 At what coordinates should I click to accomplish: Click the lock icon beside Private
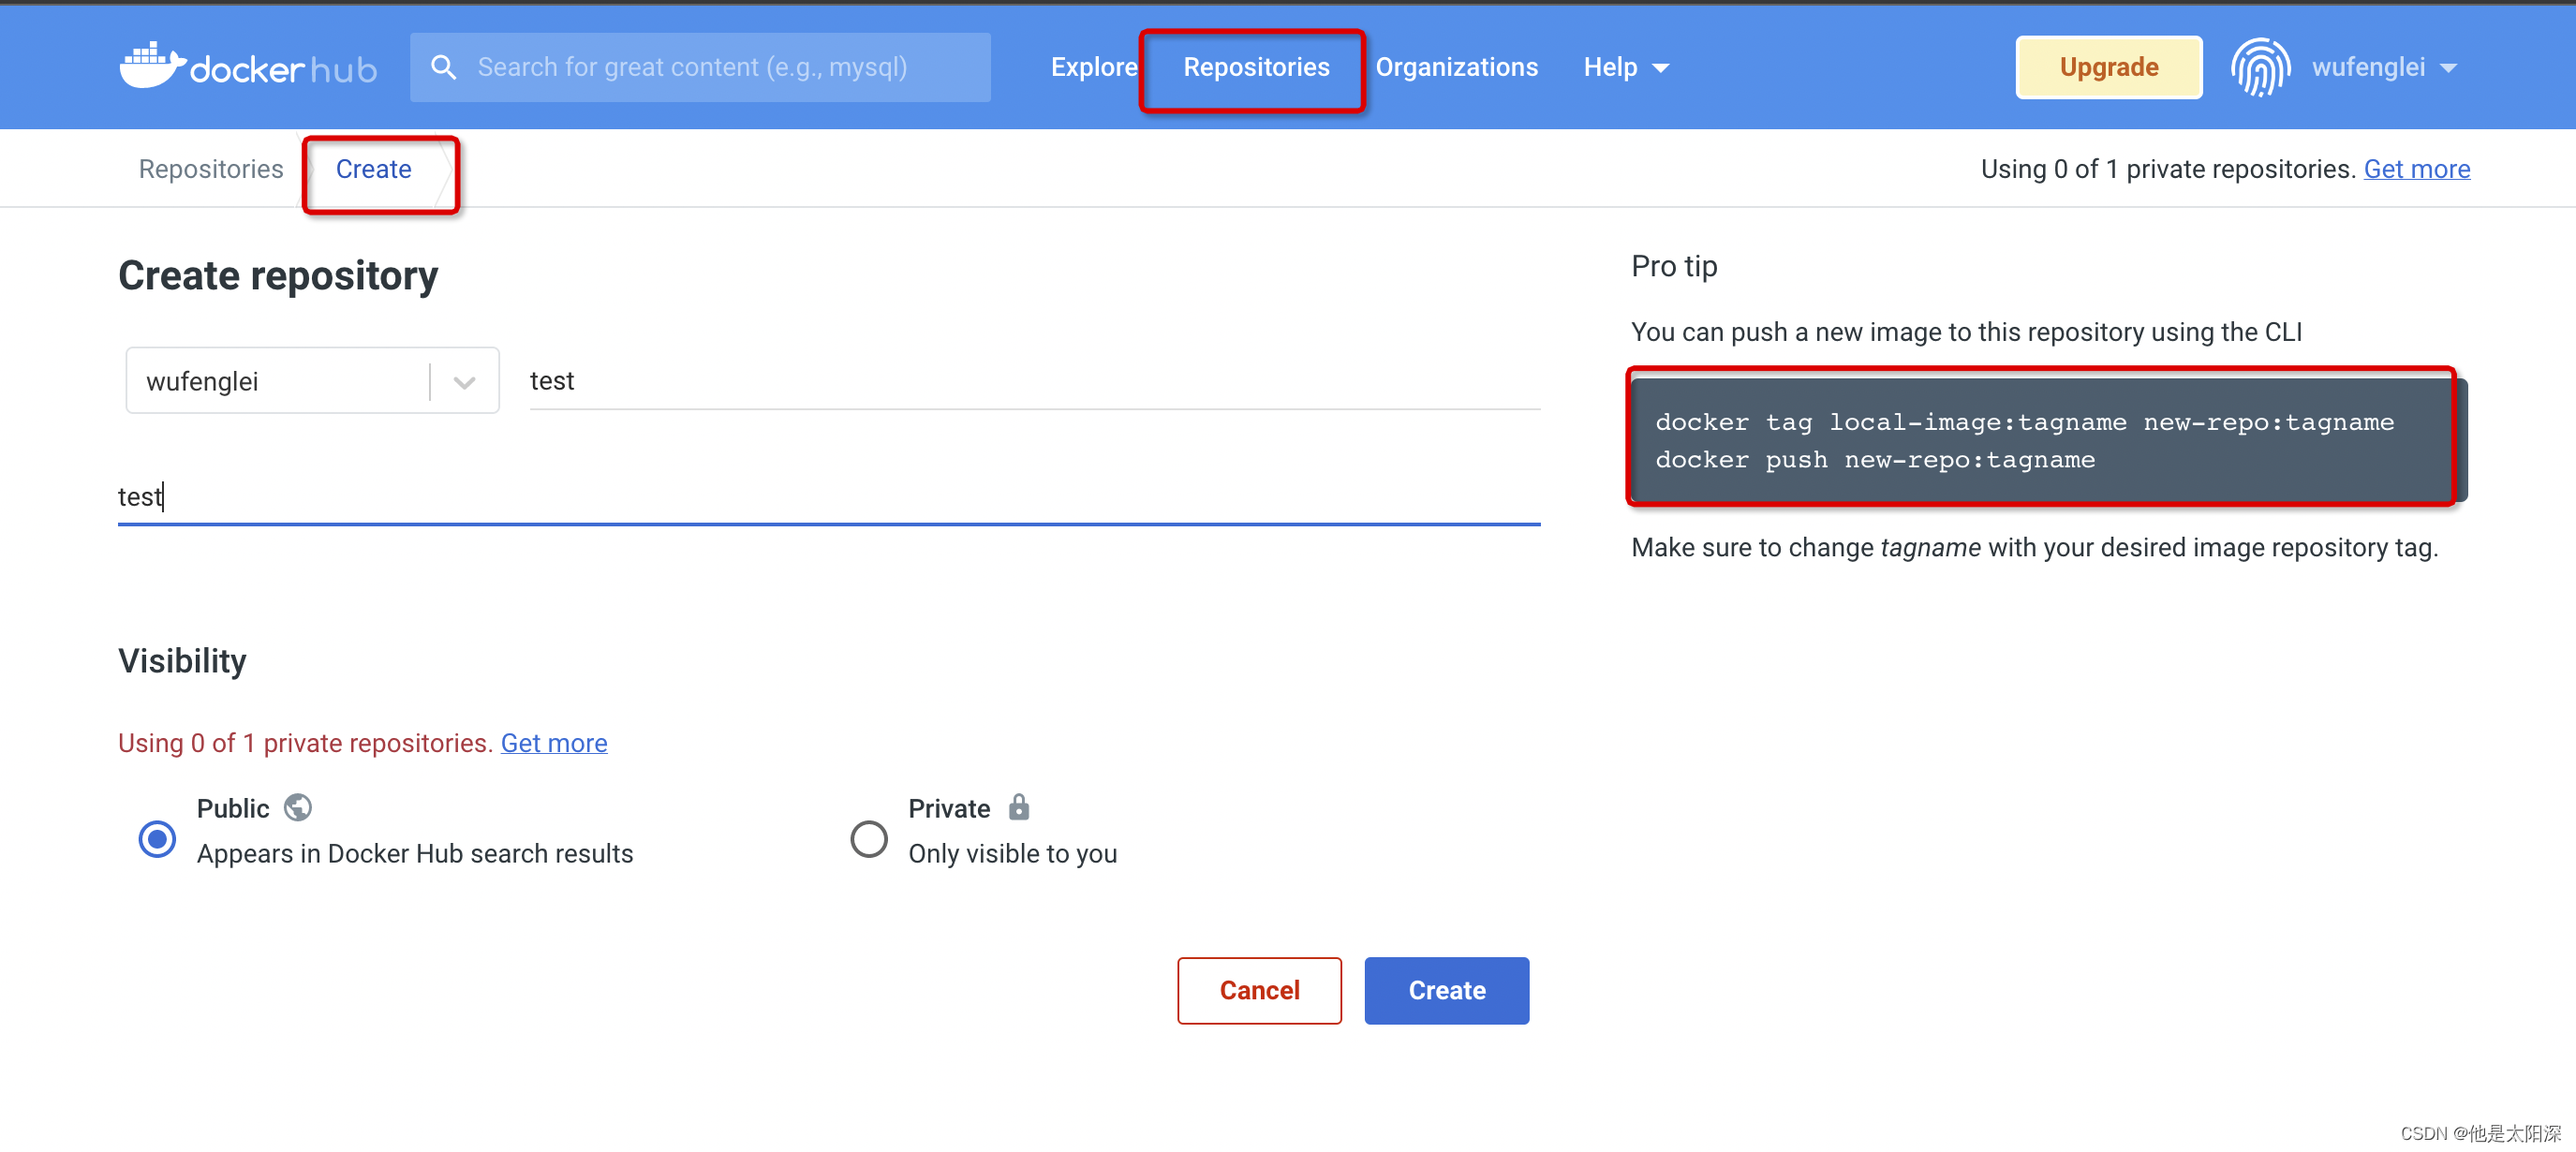point(1018,806)
